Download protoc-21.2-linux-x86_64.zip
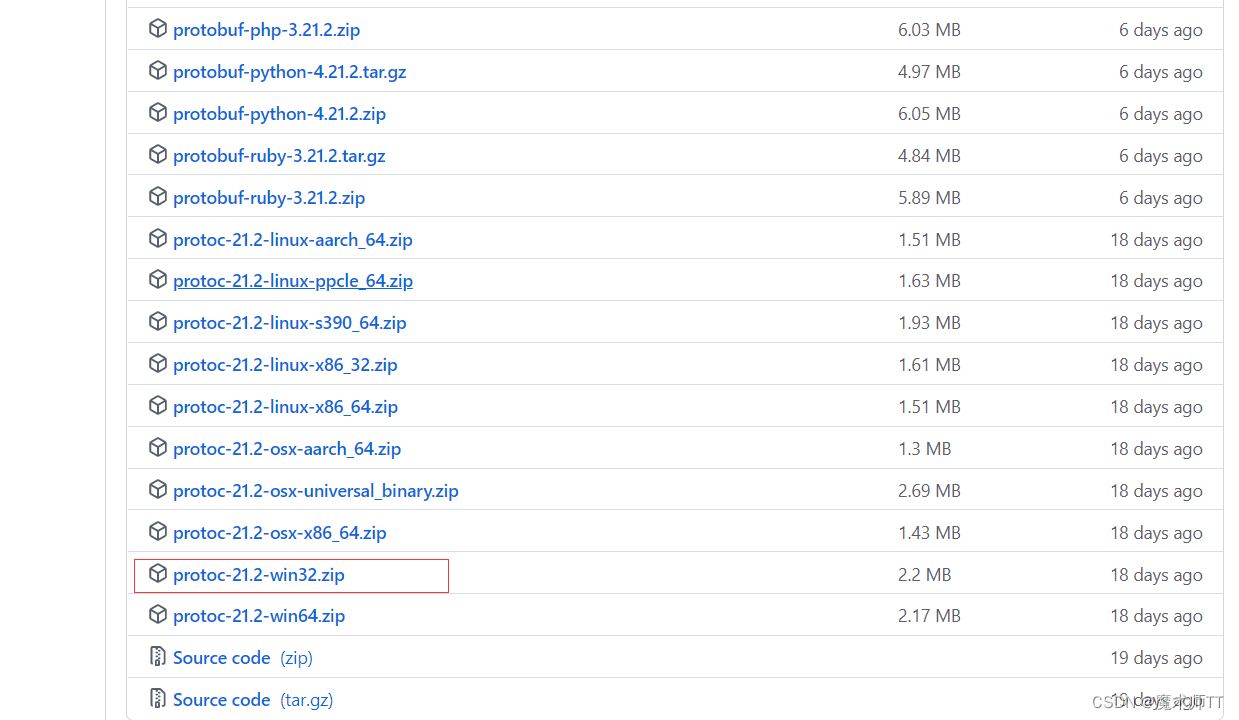Viewport: 1239px width, 720px height. tap(285, 407)
